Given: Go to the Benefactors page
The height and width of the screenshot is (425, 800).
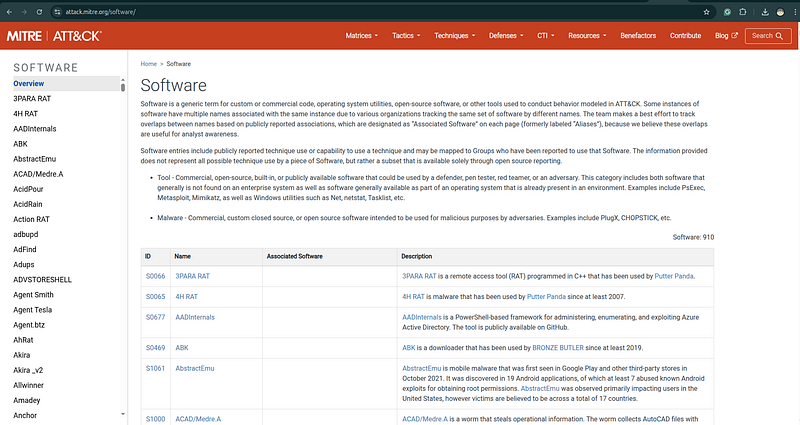Looking at the screenshot, I should tap(638, 36).
